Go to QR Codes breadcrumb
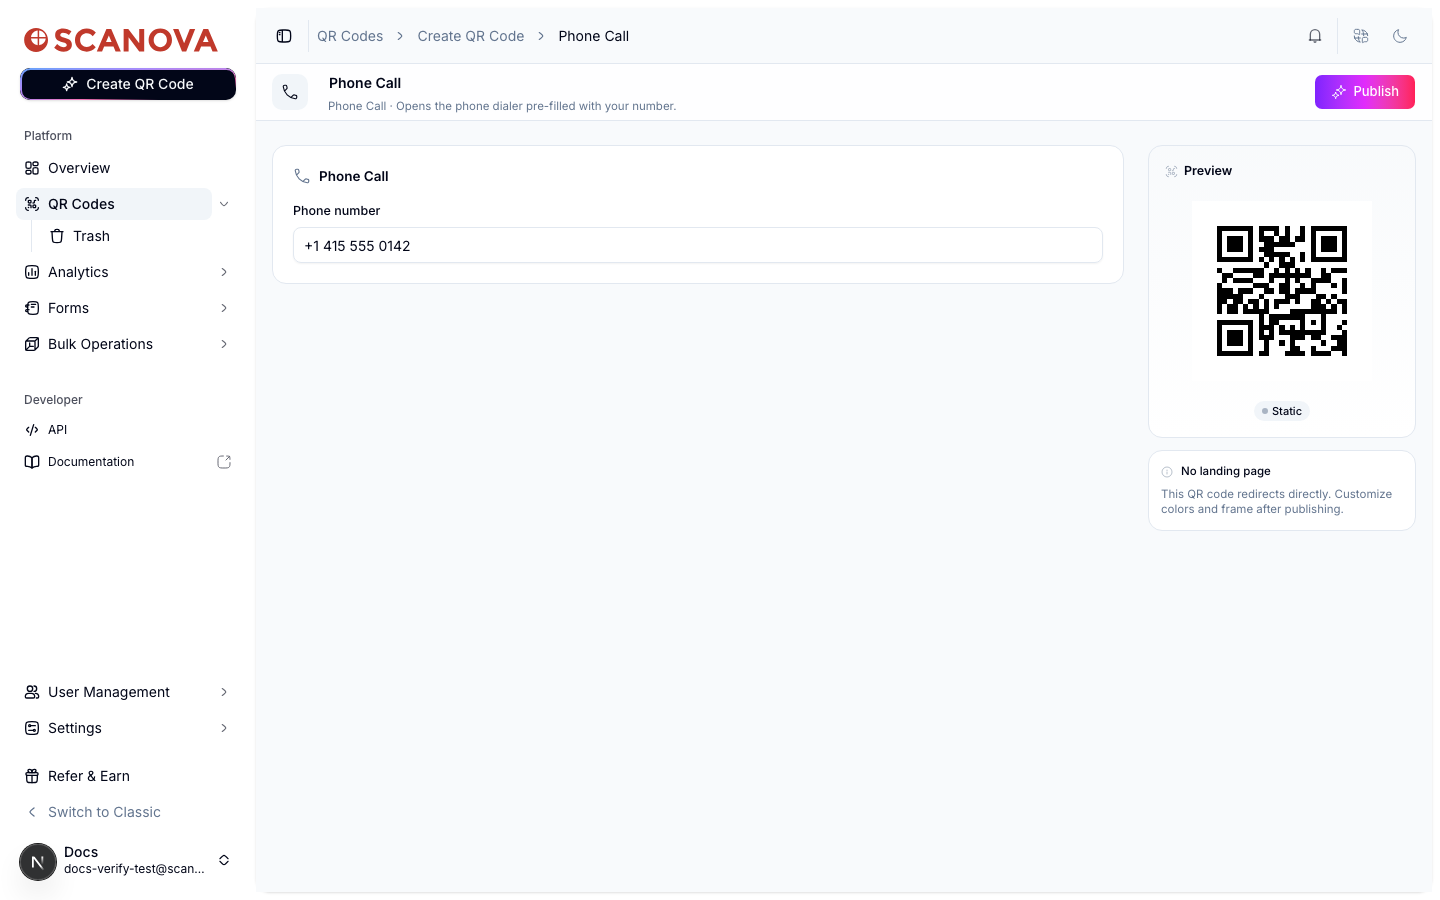Viewport: 1440px width, 900px height. pyautogui.click(x=350, y=36)
